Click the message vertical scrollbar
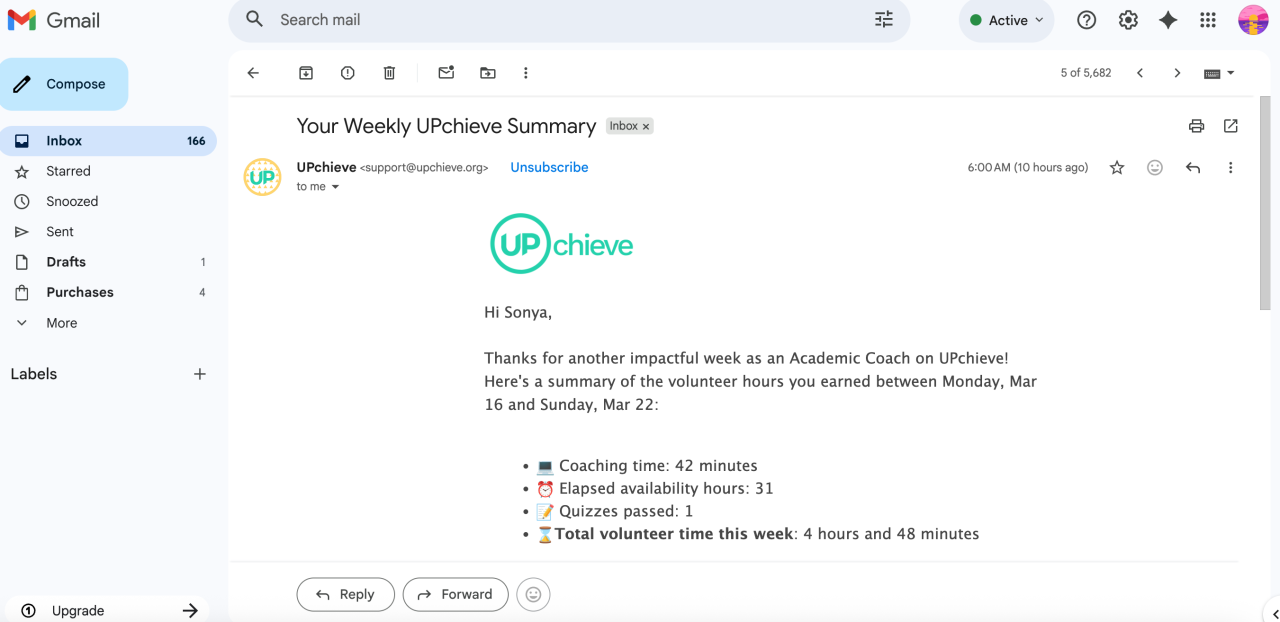Image resolution: width=1280 pixels, height=622 pixels. click(x=1265, y=204)
